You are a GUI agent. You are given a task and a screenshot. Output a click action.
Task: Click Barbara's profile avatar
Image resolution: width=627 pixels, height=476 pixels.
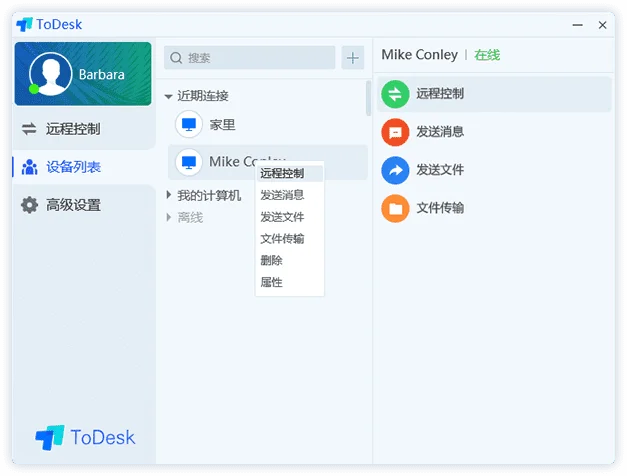pyautogui.click(x=50, y=74)
